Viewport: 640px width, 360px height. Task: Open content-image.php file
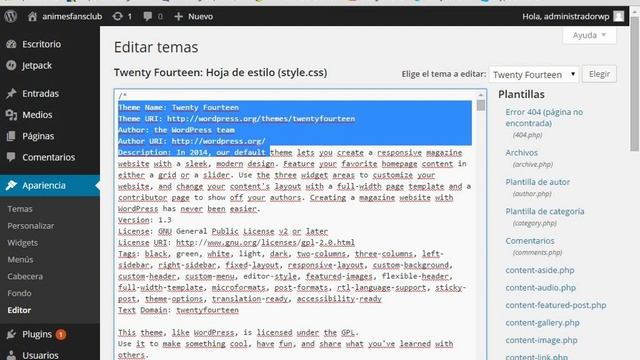click(541, 340)
